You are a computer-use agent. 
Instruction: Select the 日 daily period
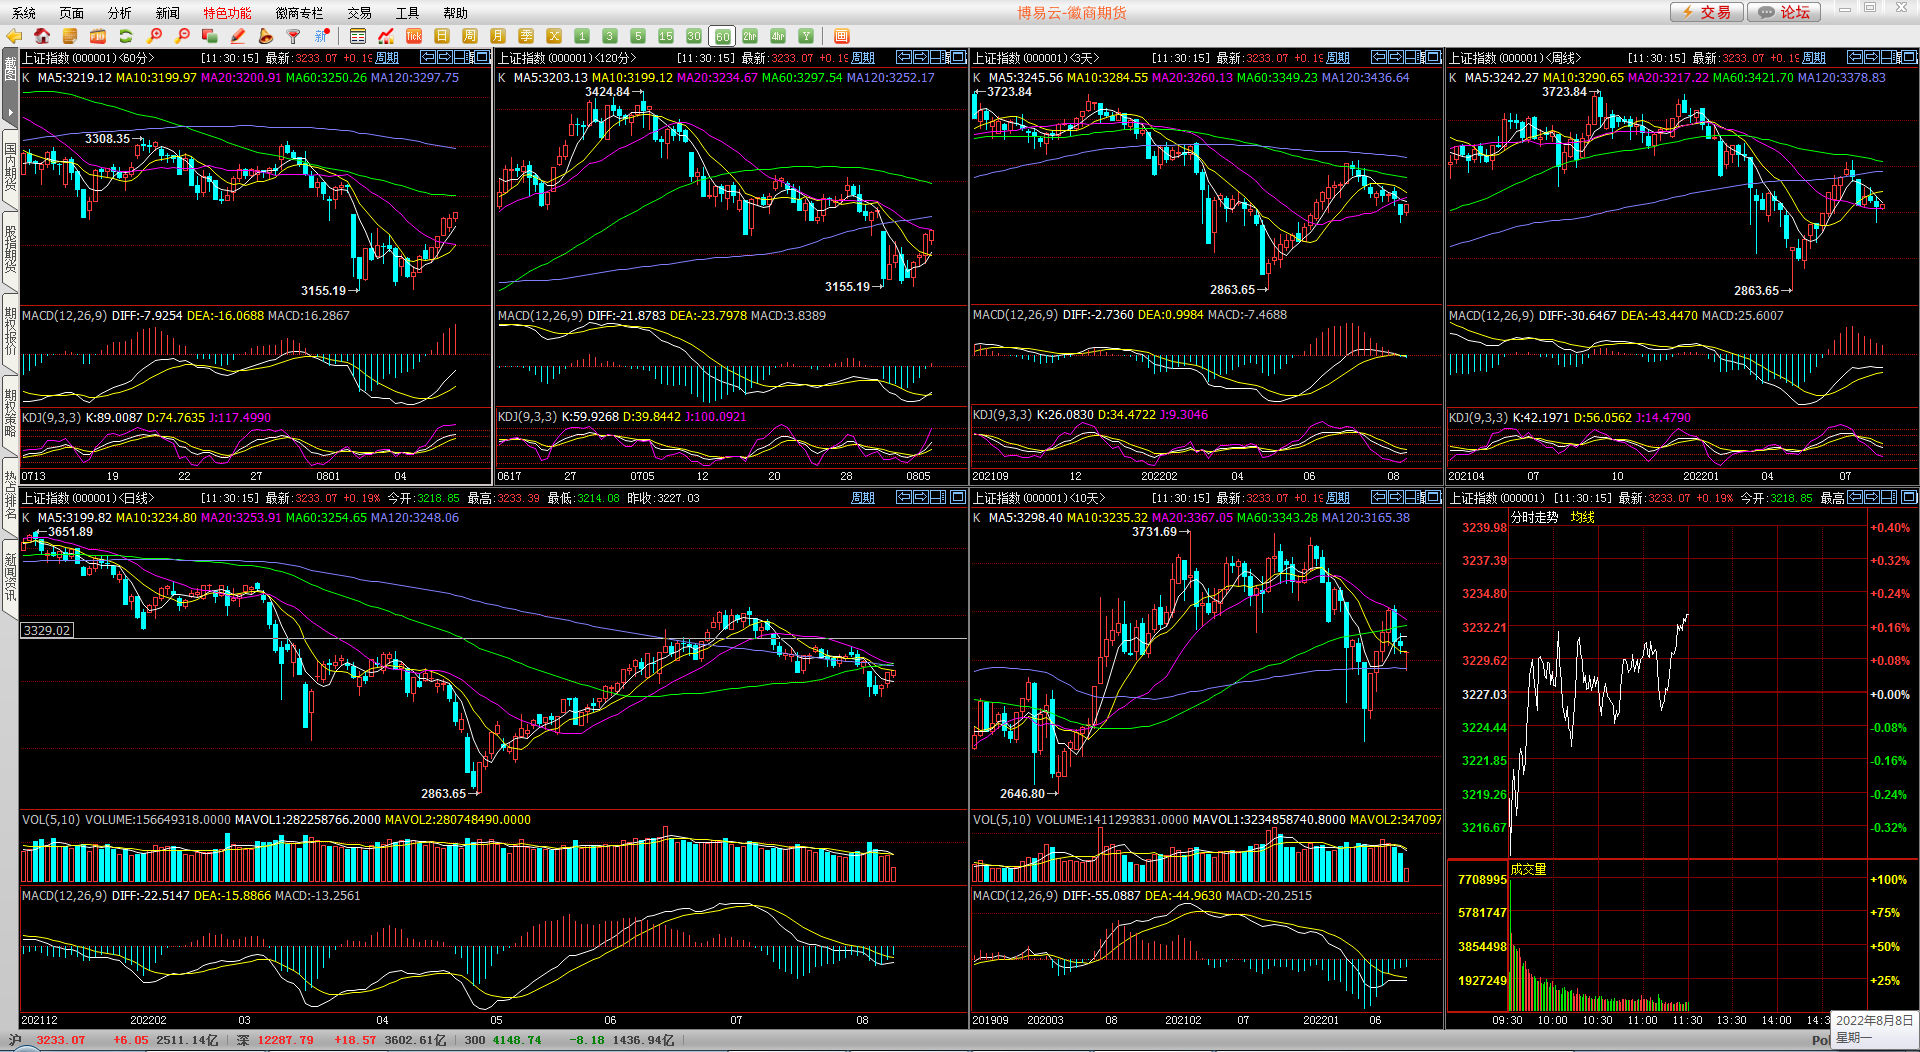click(x=442, y=36)
